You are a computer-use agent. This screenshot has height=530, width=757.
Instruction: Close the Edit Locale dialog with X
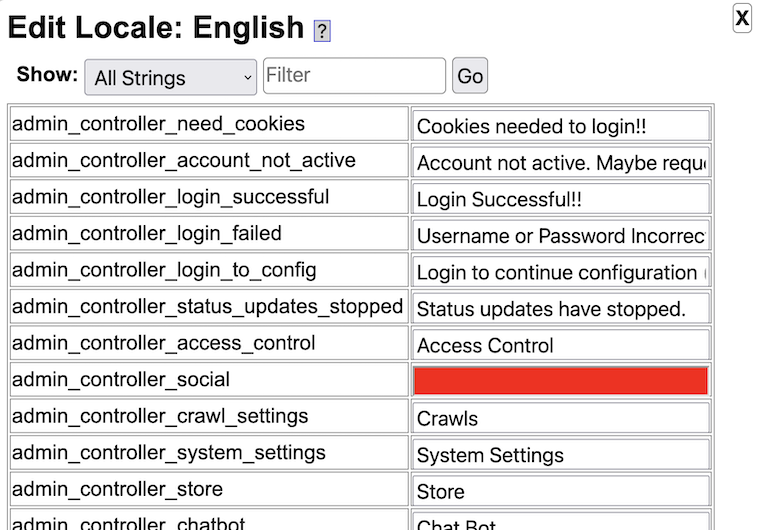click(x=742, y=18)
